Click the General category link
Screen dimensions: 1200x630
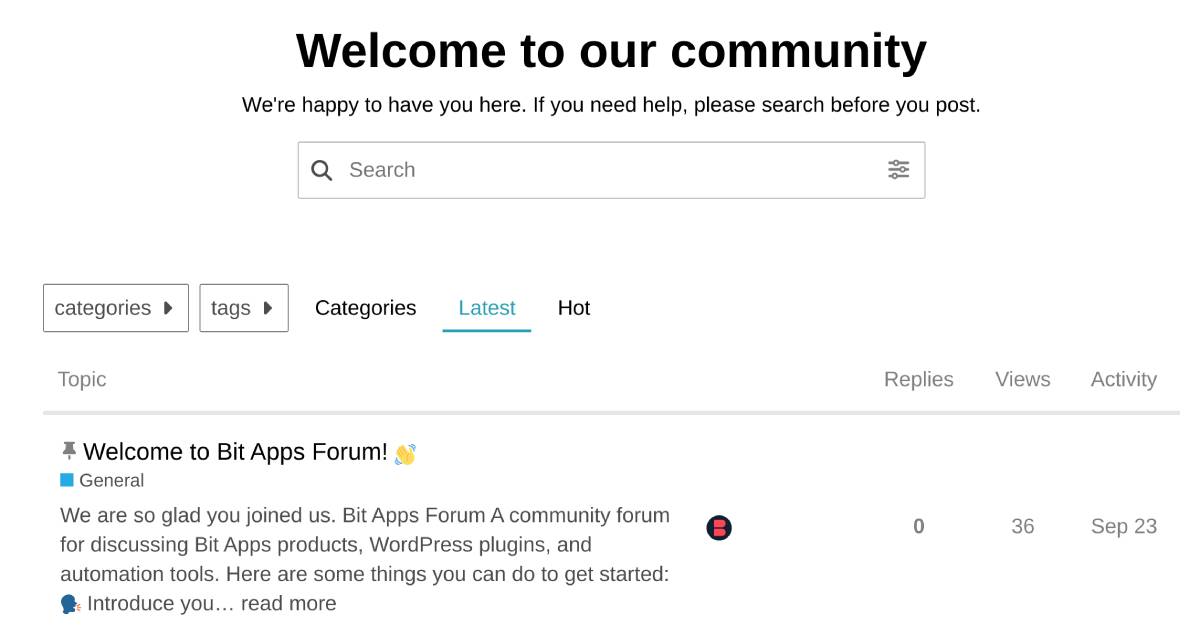click(111, 480)
